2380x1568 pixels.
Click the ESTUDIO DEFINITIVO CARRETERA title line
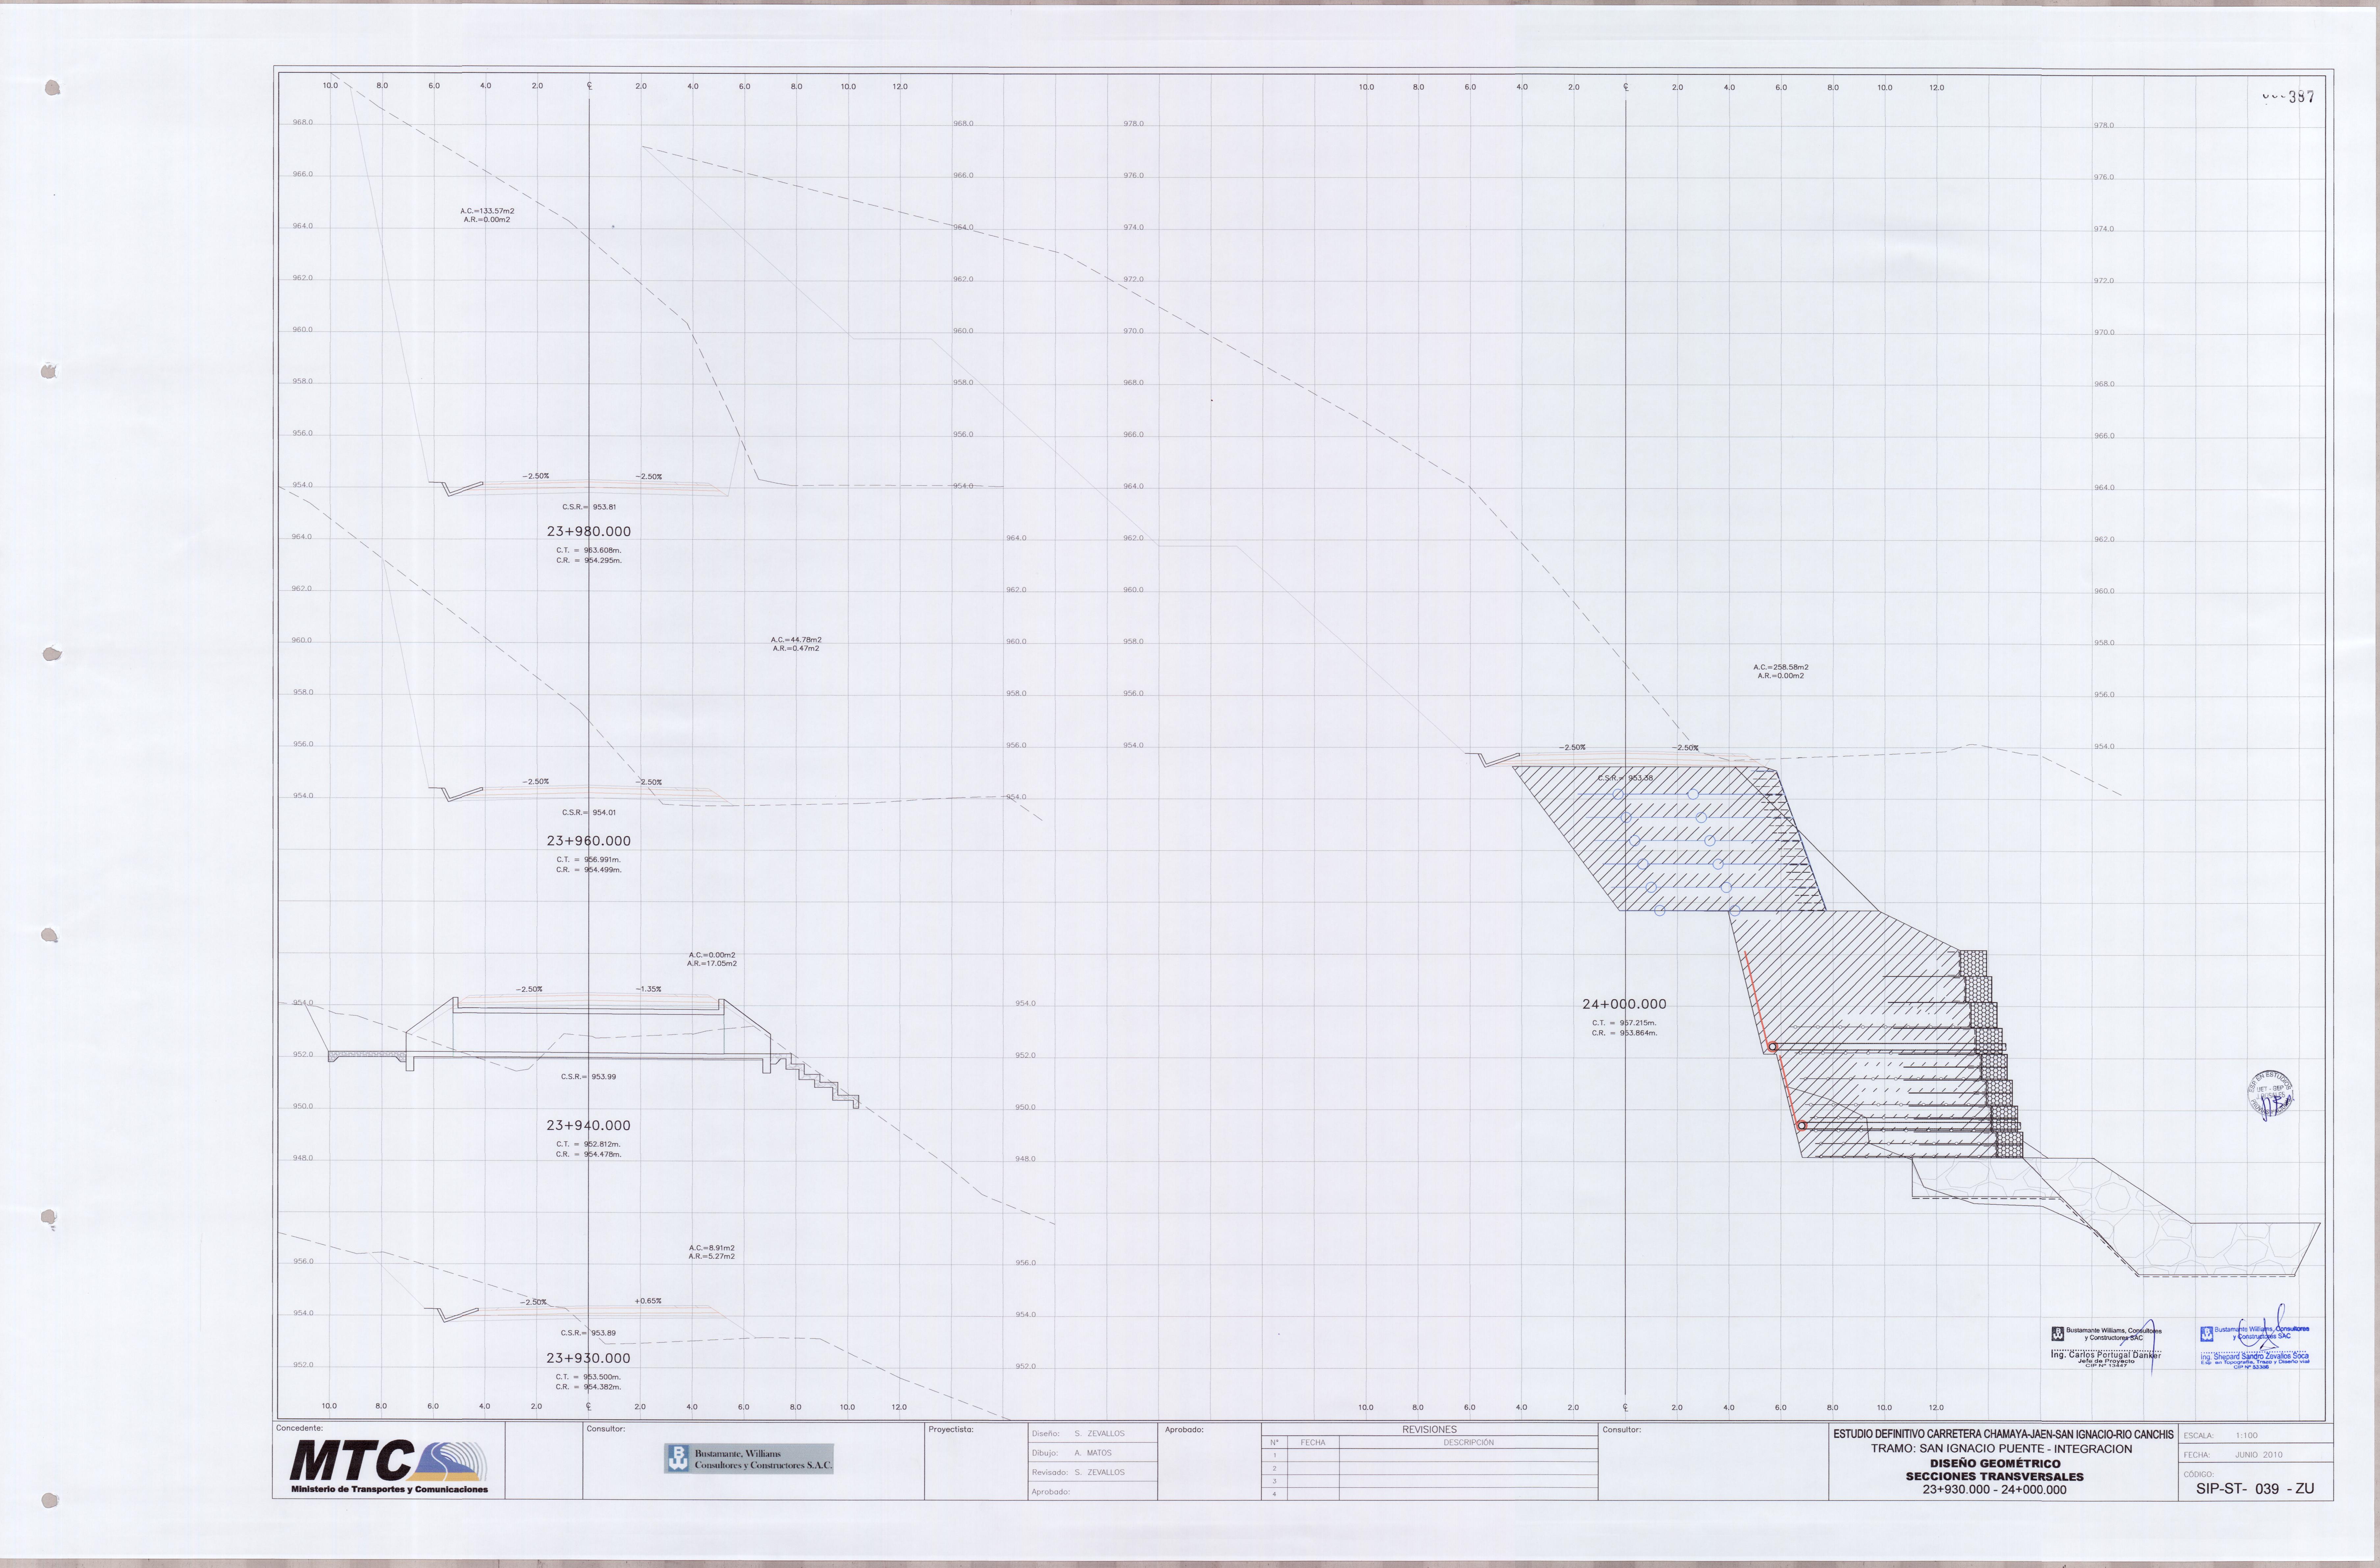[2003, 1434]
